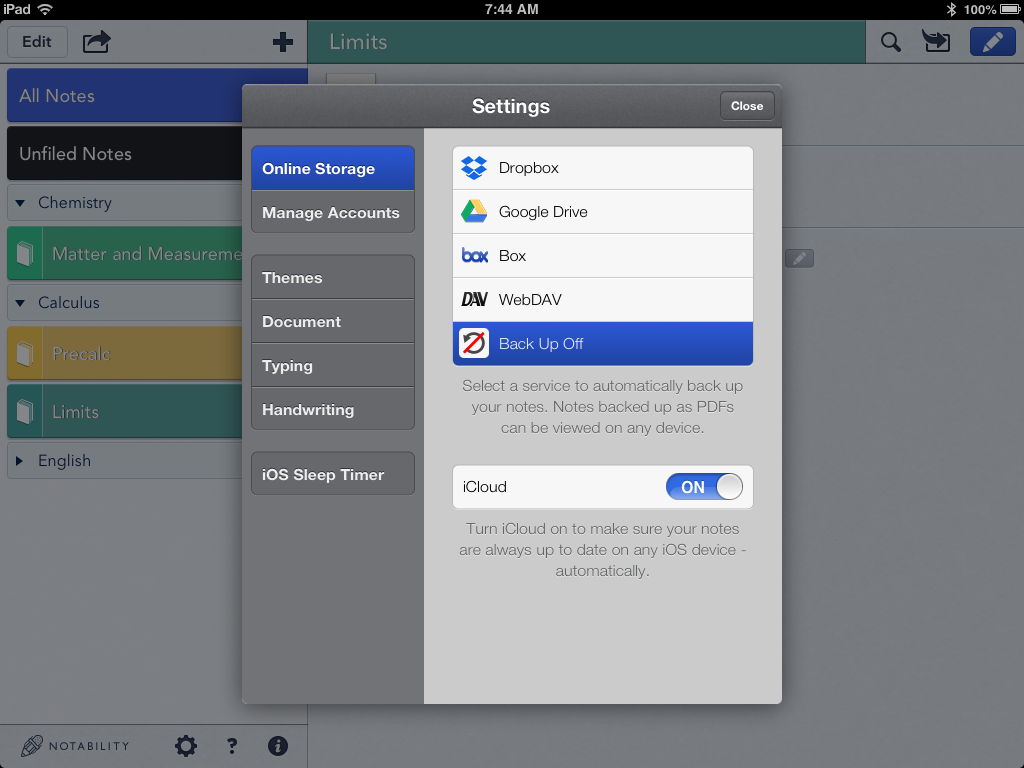1024x768 pixels.
Task: Switch to the Handwriting settings tab
Action: [332, 410]
